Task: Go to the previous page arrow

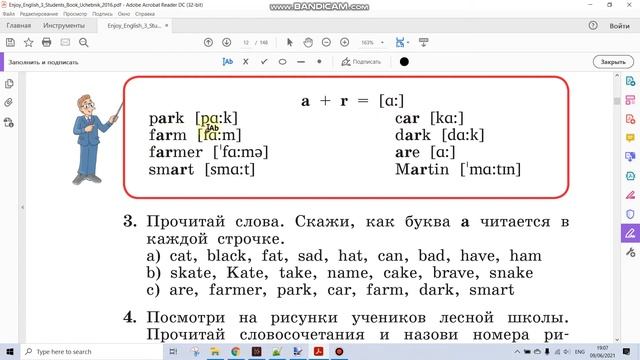Action: (208, 42)
